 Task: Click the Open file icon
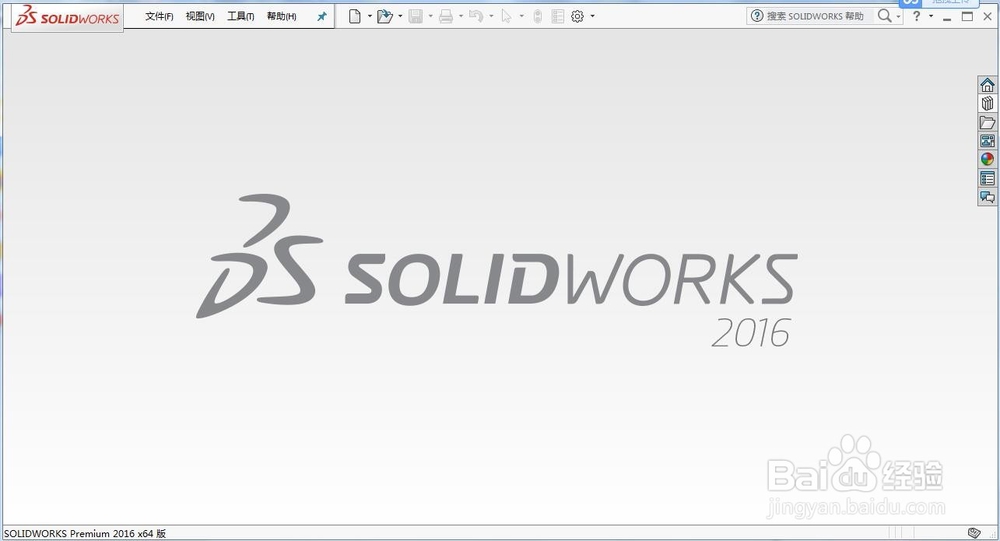pyautogui.click(x=385, y=17)
